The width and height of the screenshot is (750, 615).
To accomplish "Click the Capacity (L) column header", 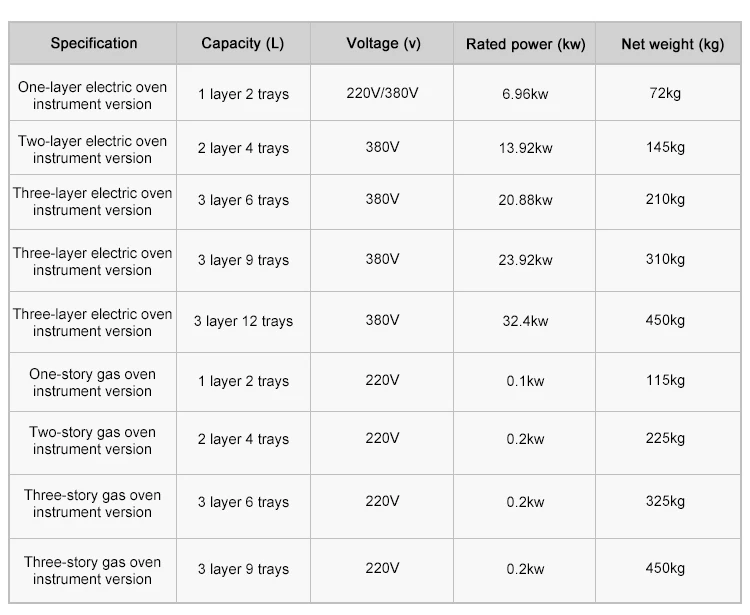I will pyautogui.click(x=243, y=43).
